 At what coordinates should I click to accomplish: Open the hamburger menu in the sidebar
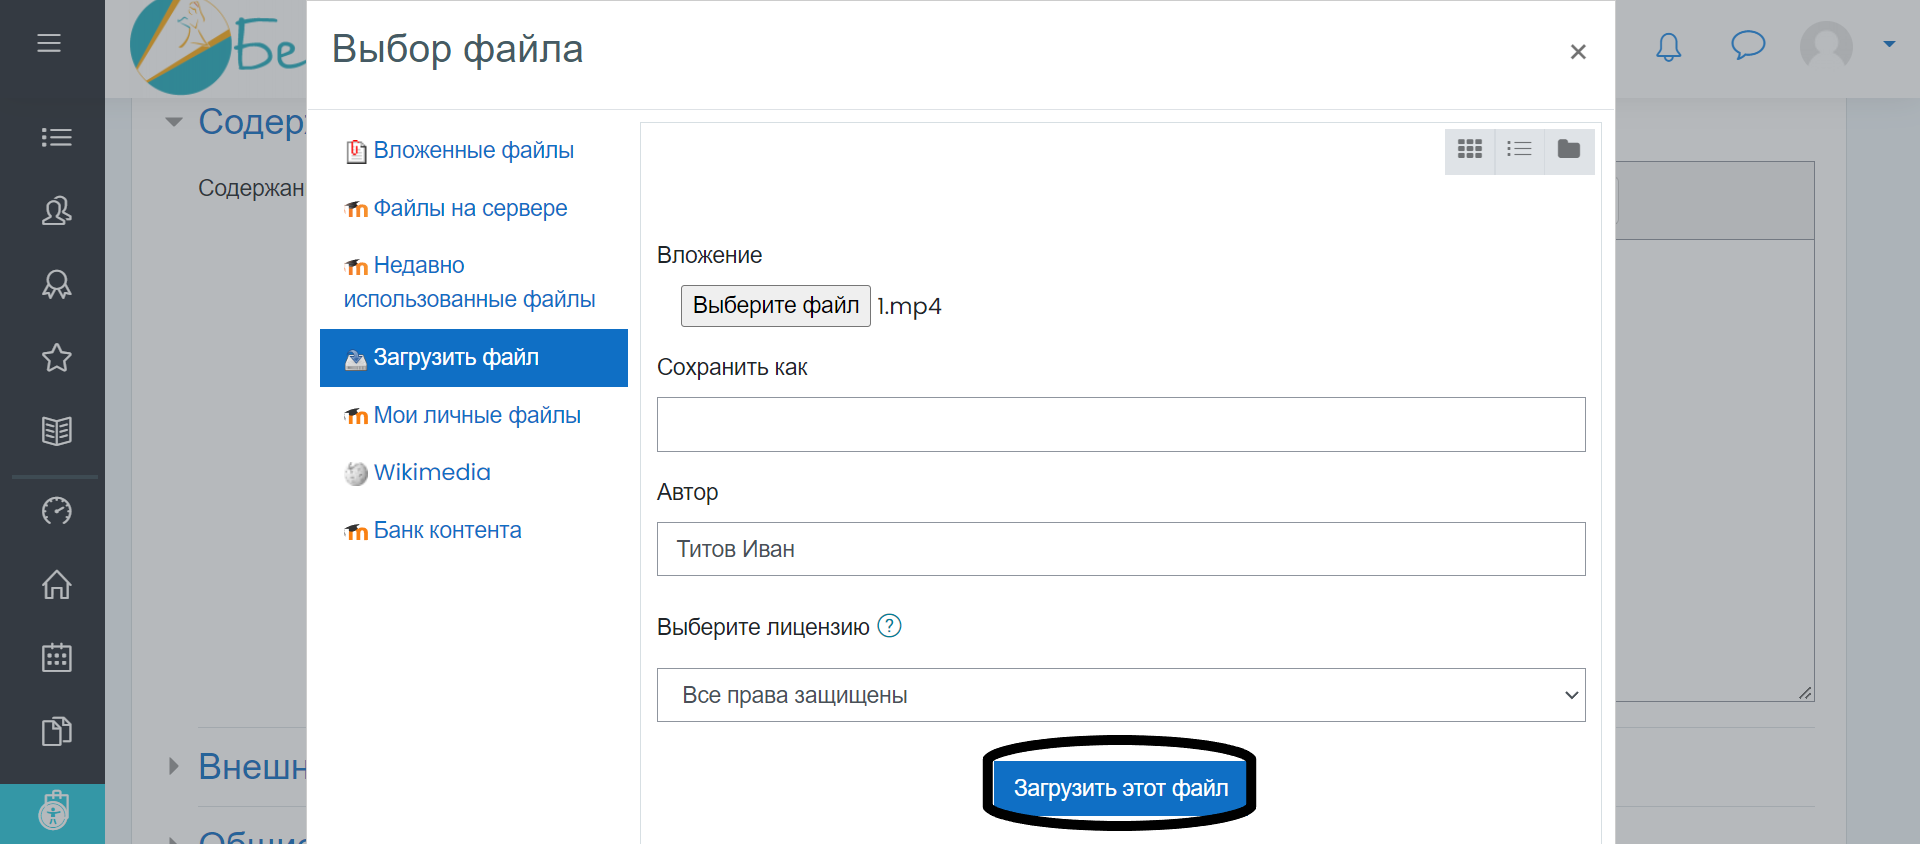pos(49,44)
